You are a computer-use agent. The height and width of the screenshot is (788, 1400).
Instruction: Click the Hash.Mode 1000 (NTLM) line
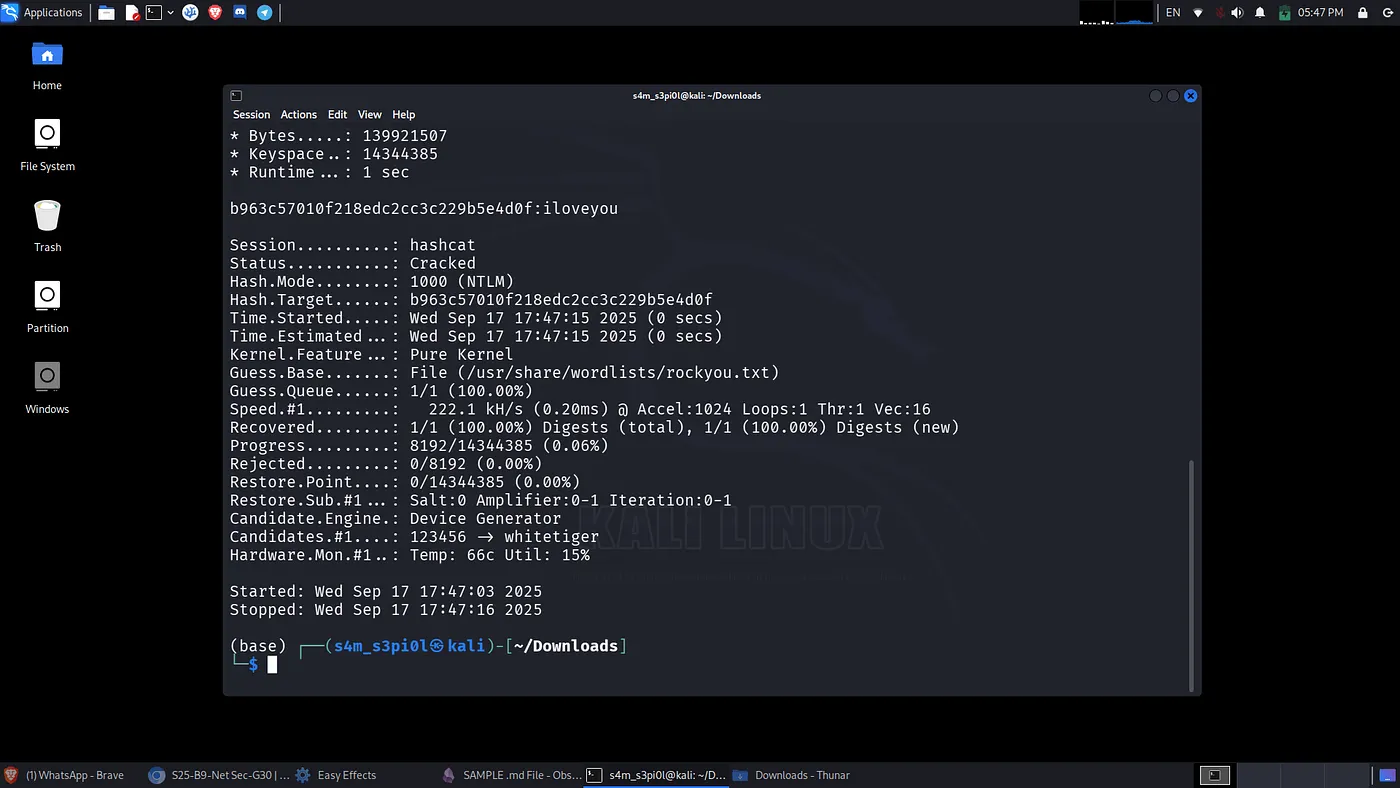coord(372,282)
